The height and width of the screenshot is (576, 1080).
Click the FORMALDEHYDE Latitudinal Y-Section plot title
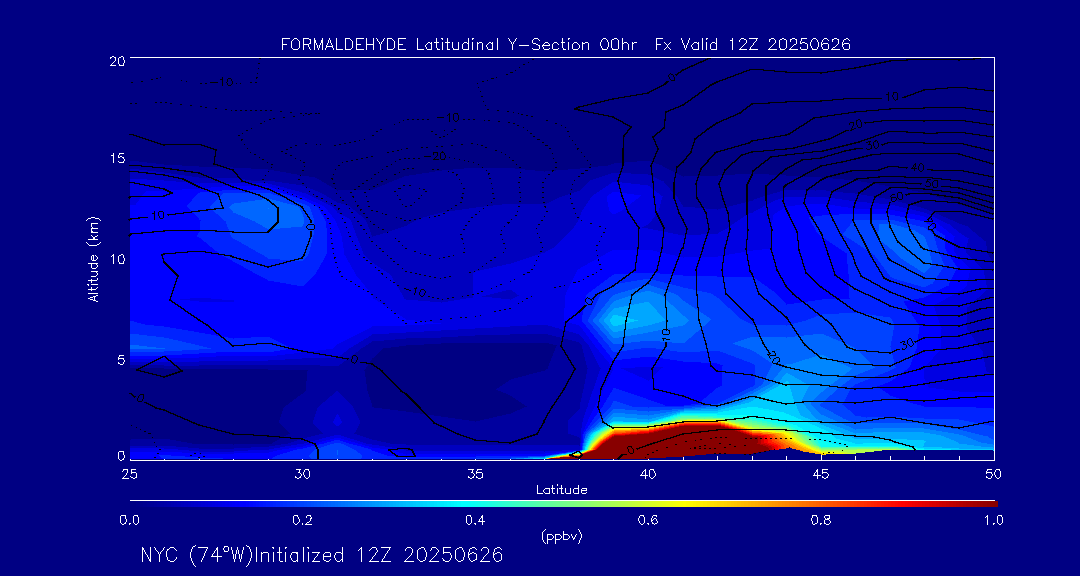[566, 45]
